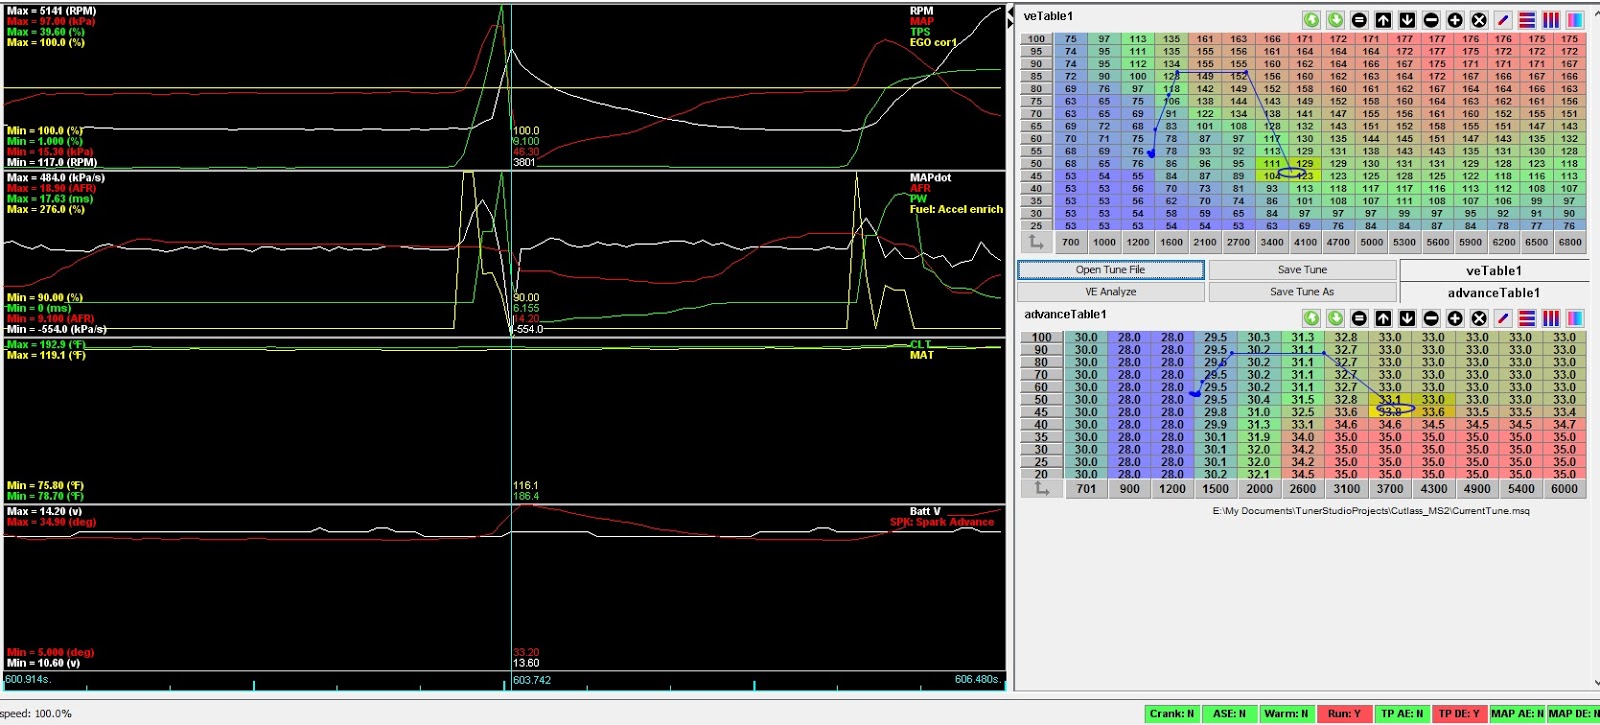Viewport: 1600px width, 725px height.
Task: Click the minus subtract icon on advanceTable1
Action: 1431,318
